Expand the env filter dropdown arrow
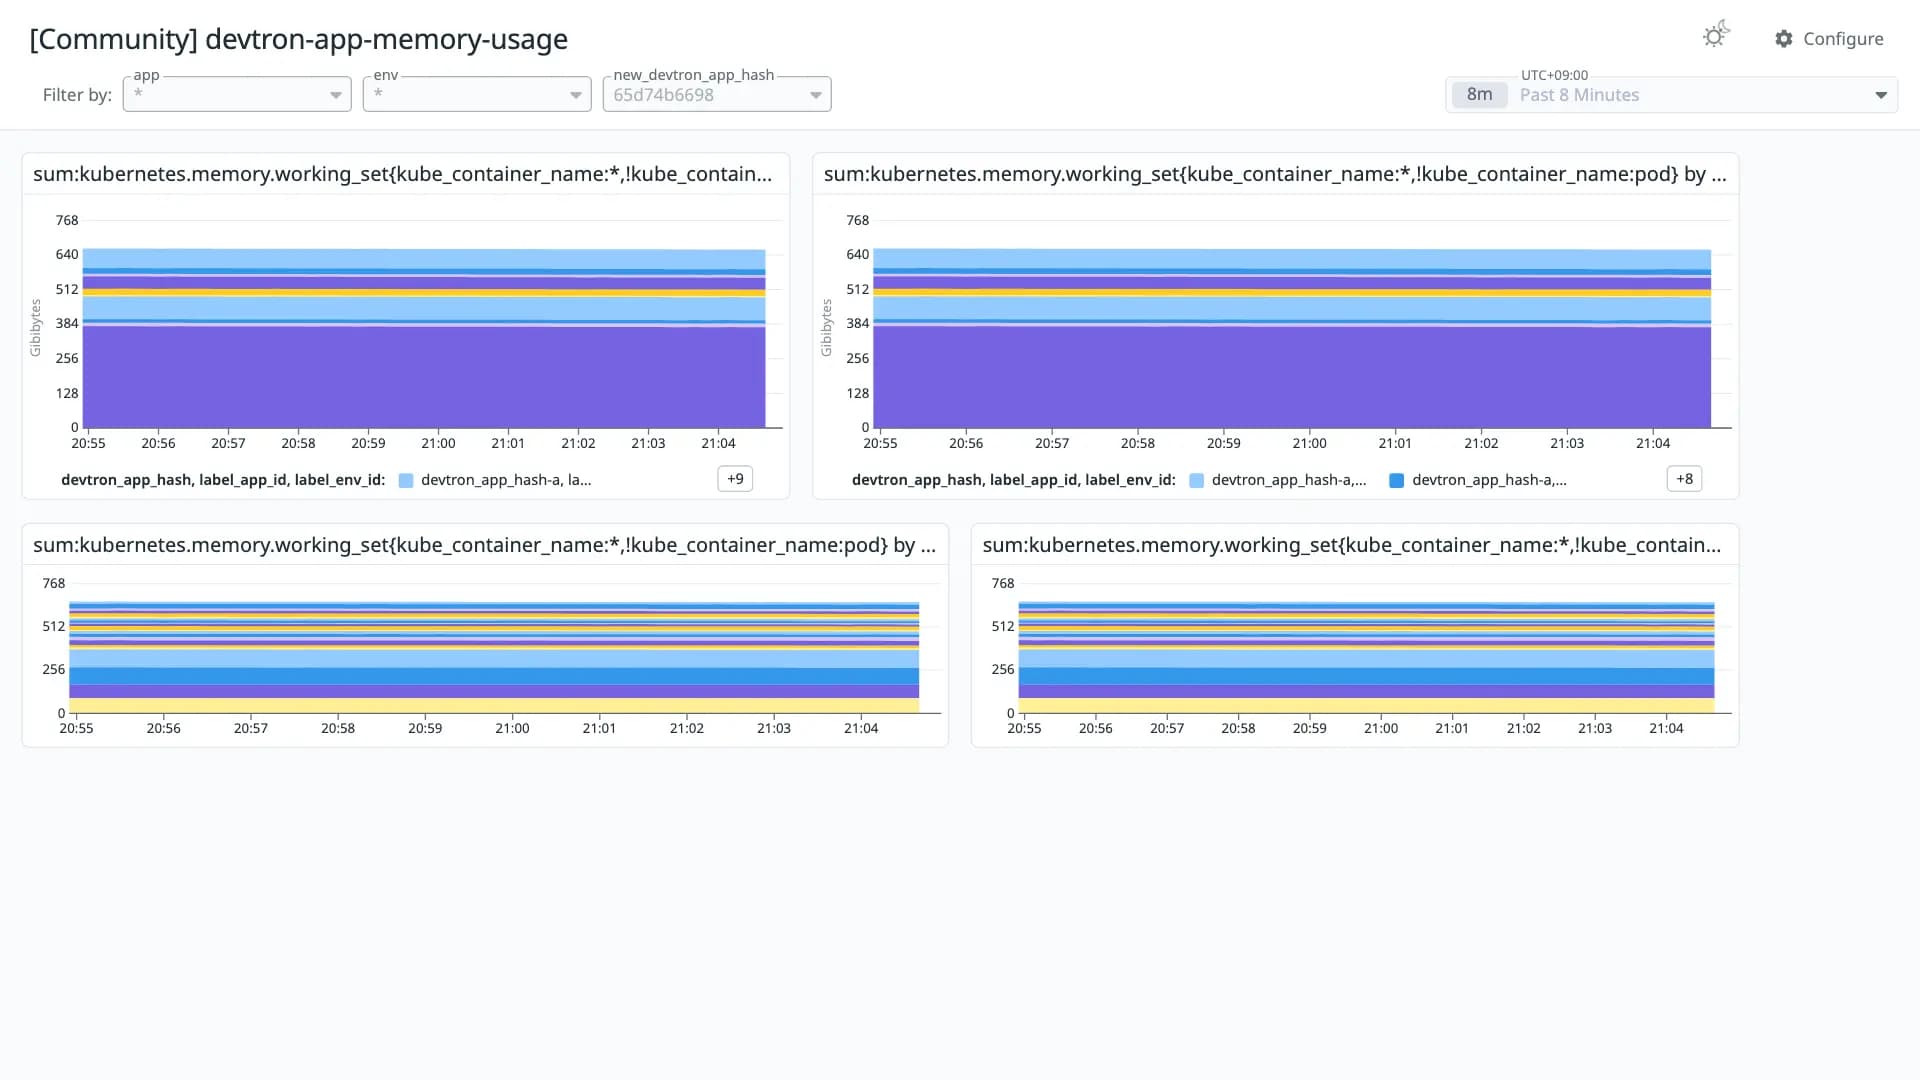 point(576,95)
